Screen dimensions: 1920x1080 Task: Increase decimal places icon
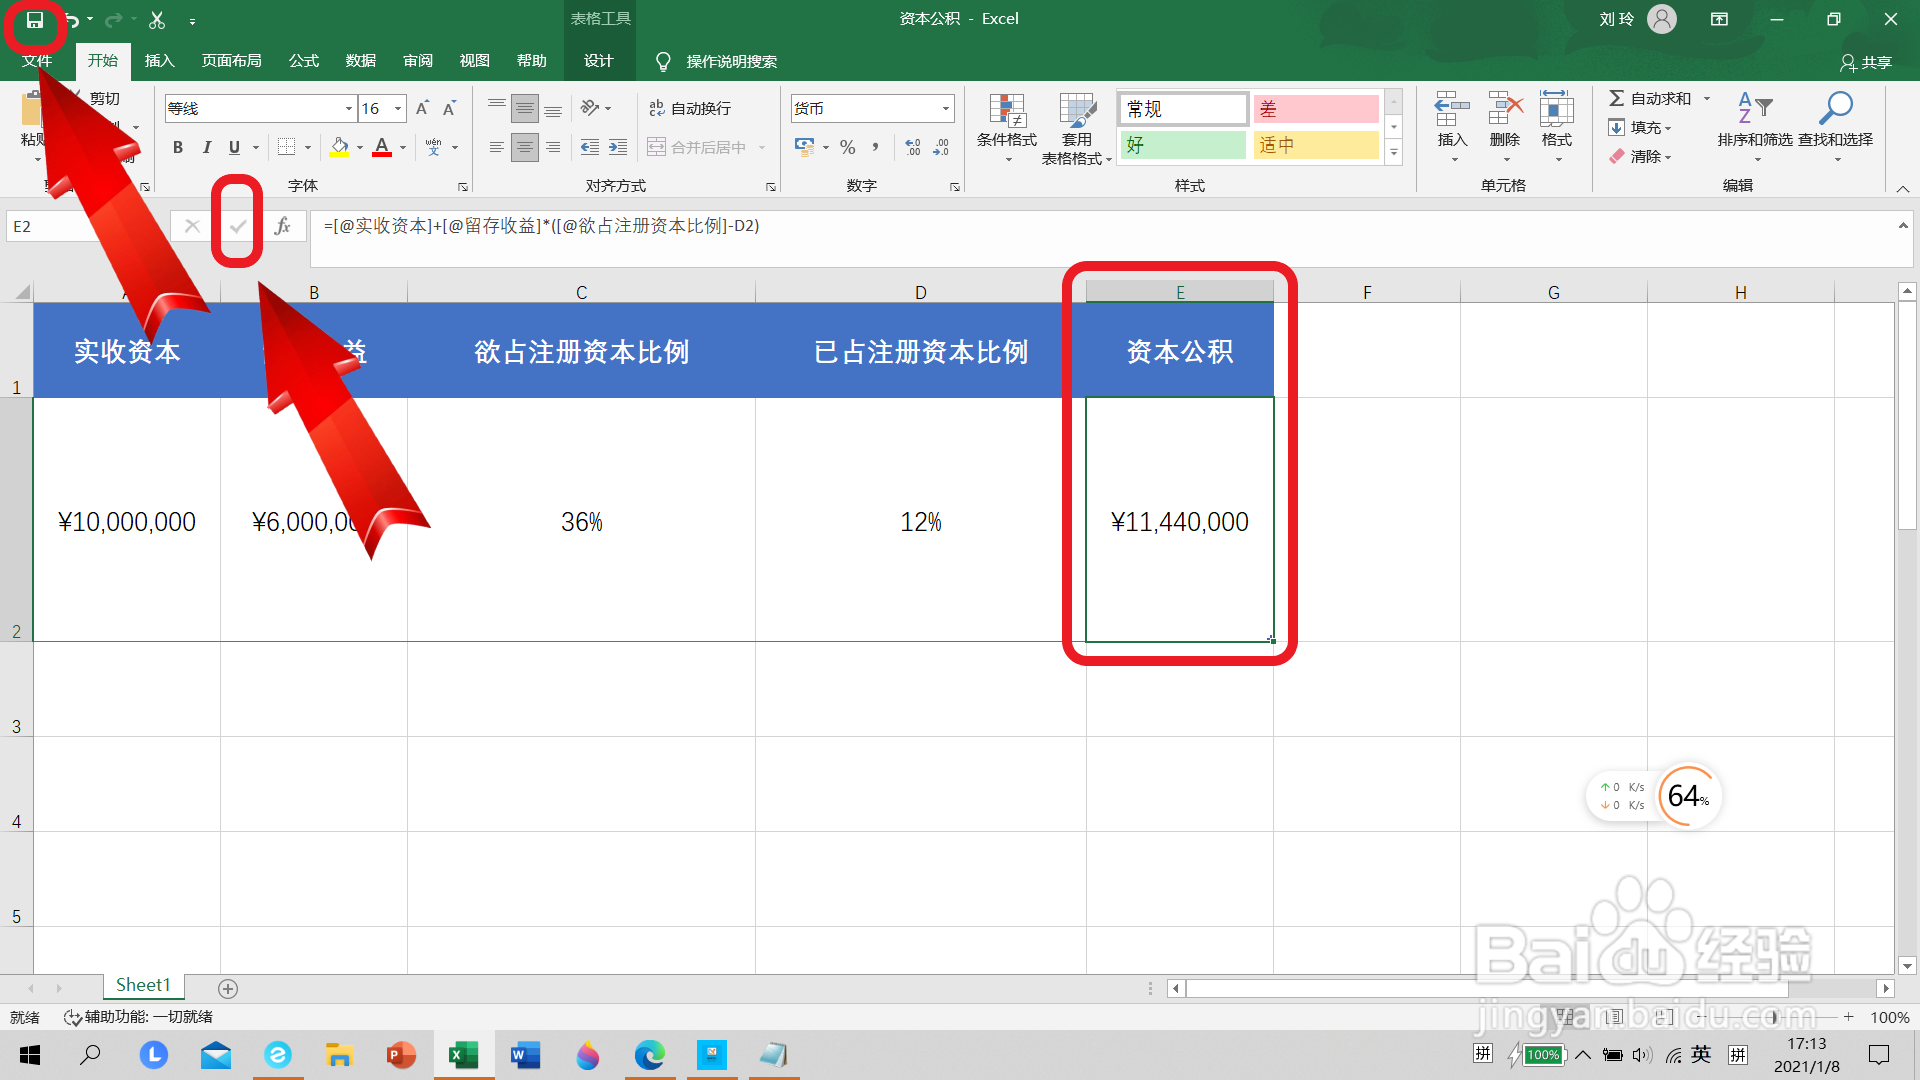(913, 147)
